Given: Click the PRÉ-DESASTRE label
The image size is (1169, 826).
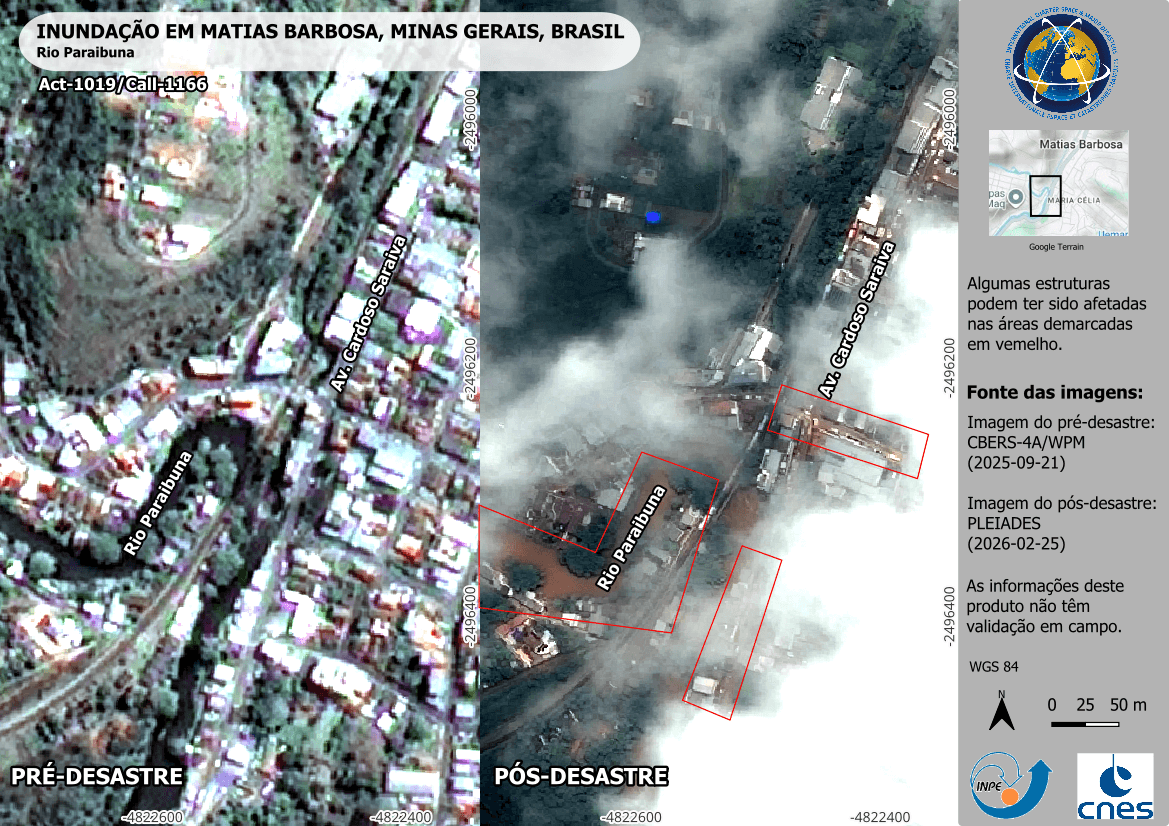Looking at the screenshot, I should click(x=96, y=777).
